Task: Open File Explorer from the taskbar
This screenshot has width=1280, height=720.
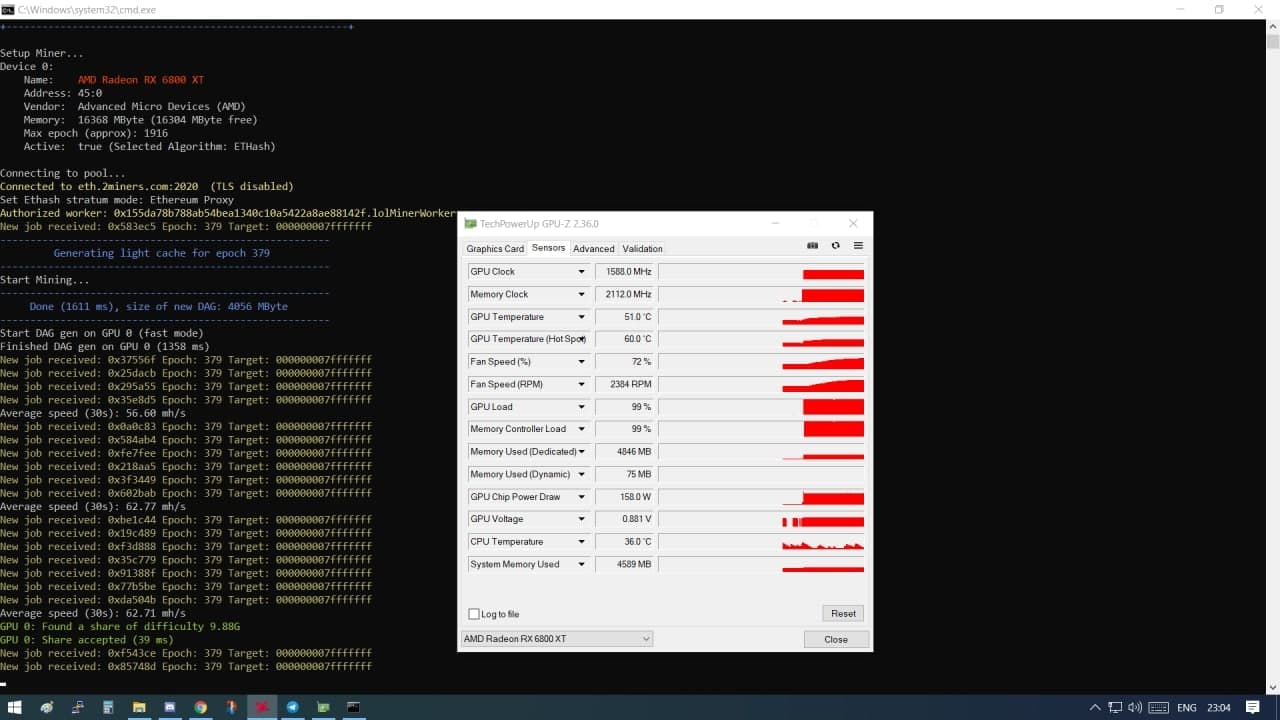Action: click(139, 707)
